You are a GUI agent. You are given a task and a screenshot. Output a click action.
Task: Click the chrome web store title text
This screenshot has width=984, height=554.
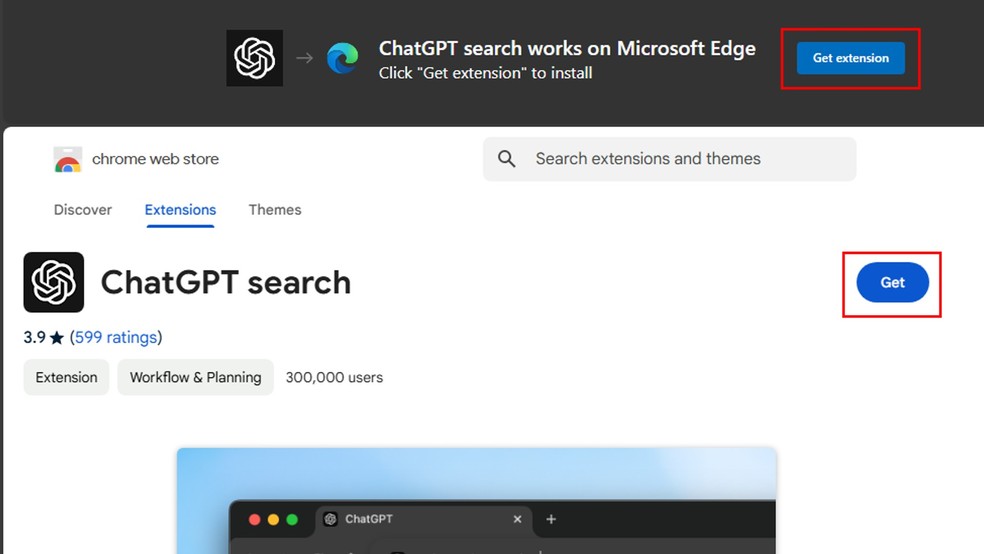coord(156,159)
